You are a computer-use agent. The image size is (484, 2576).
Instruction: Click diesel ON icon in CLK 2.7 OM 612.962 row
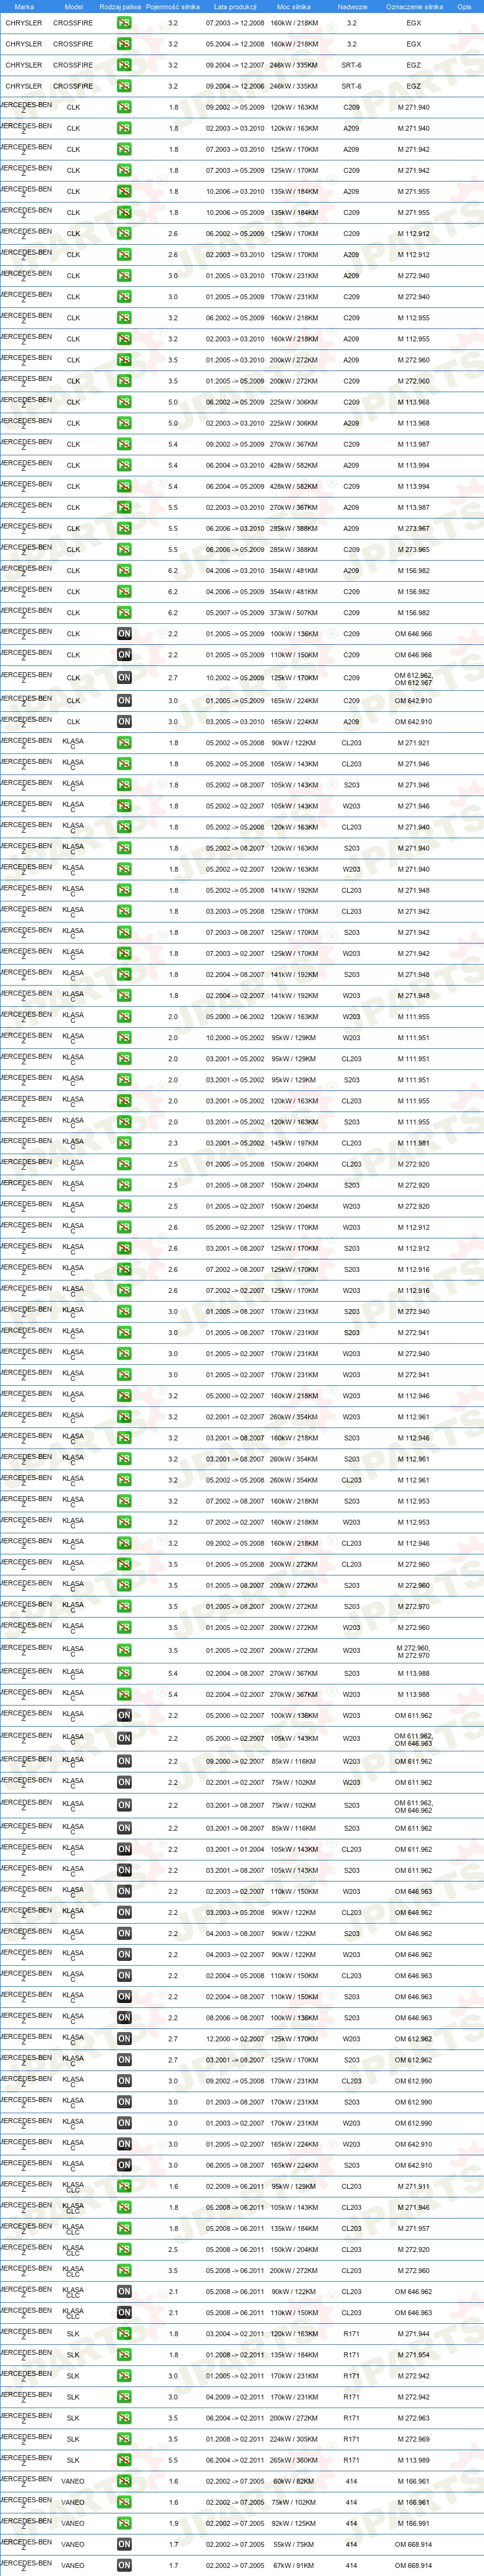point(124,678)
